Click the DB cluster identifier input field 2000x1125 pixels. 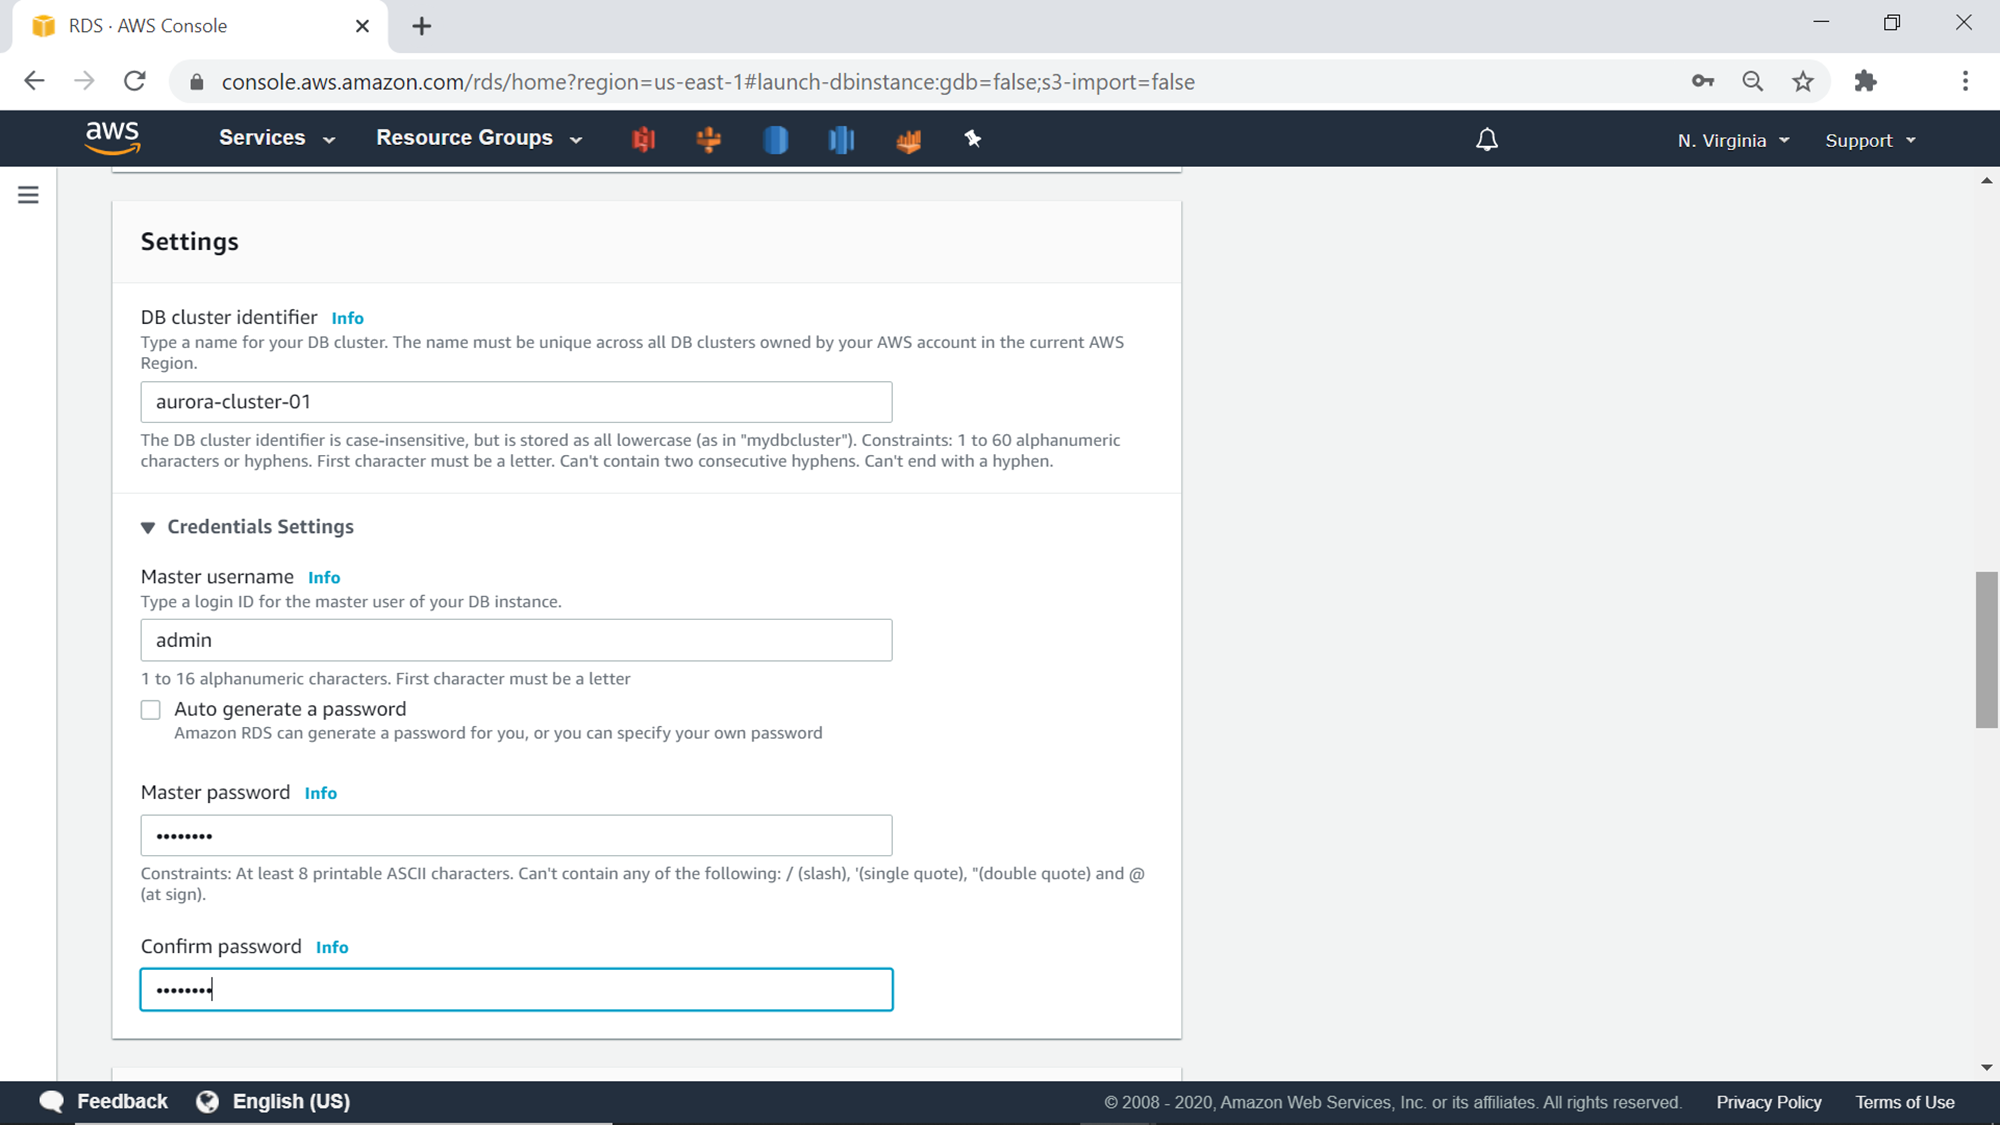point(516,402)
